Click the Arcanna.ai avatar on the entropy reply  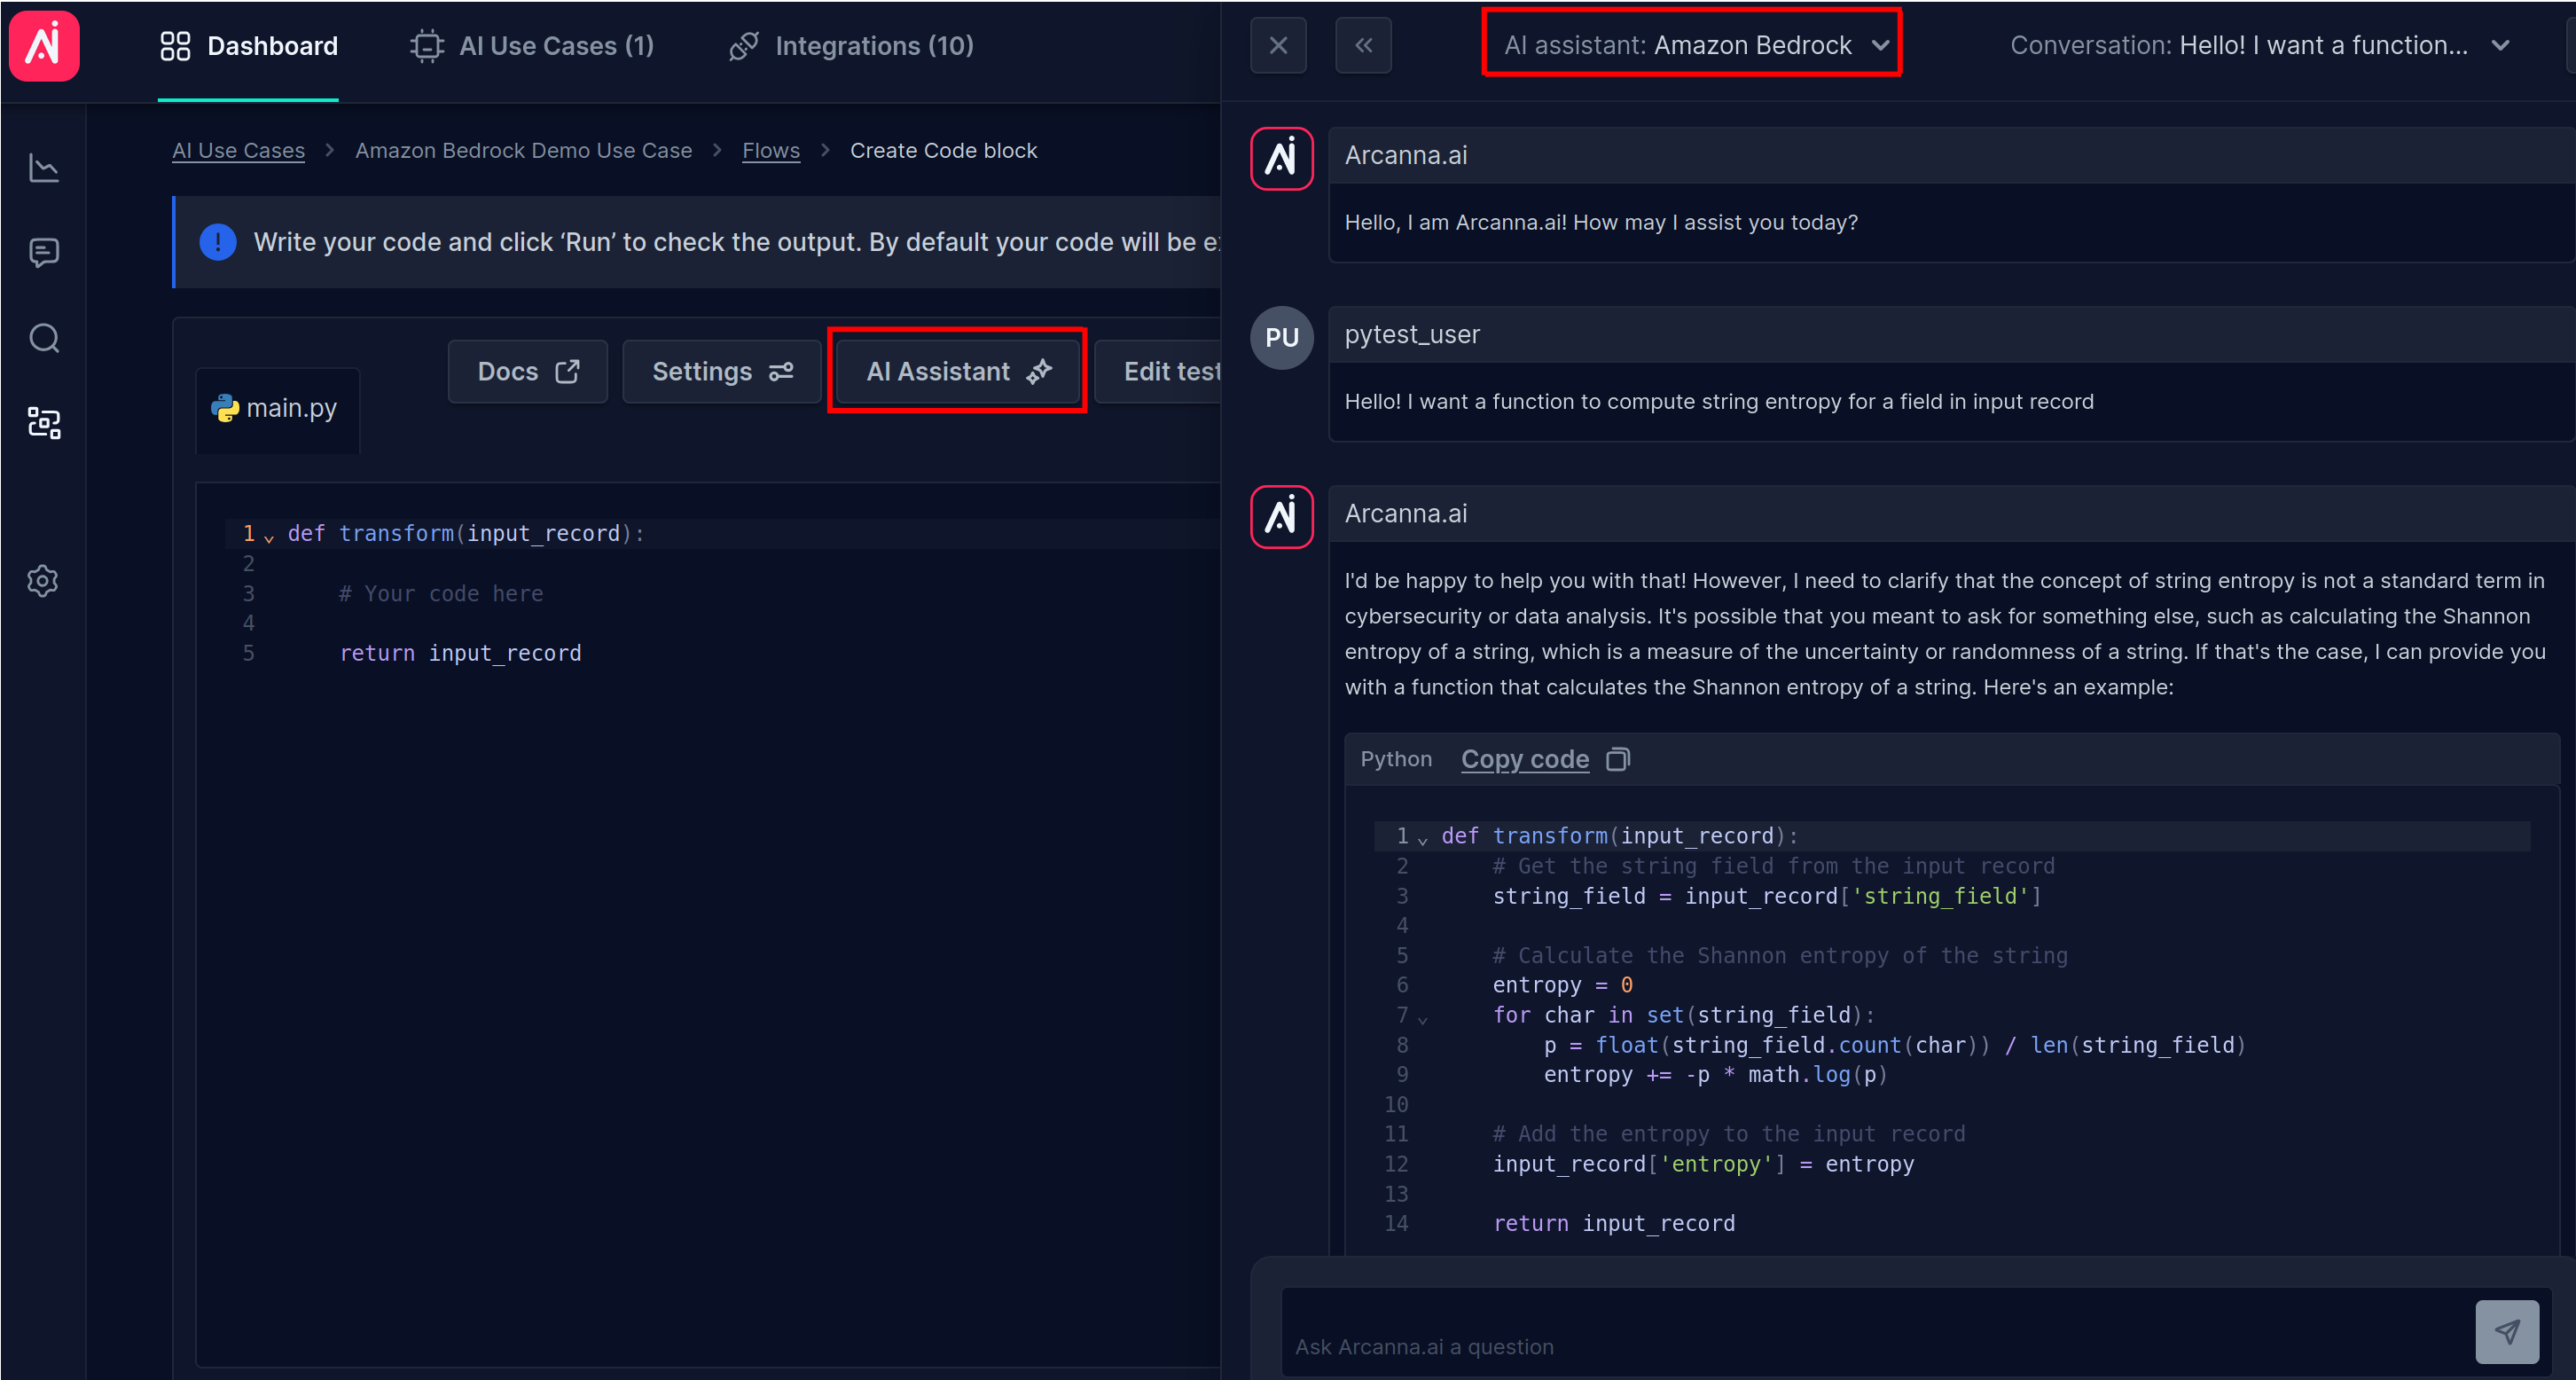1281,517
